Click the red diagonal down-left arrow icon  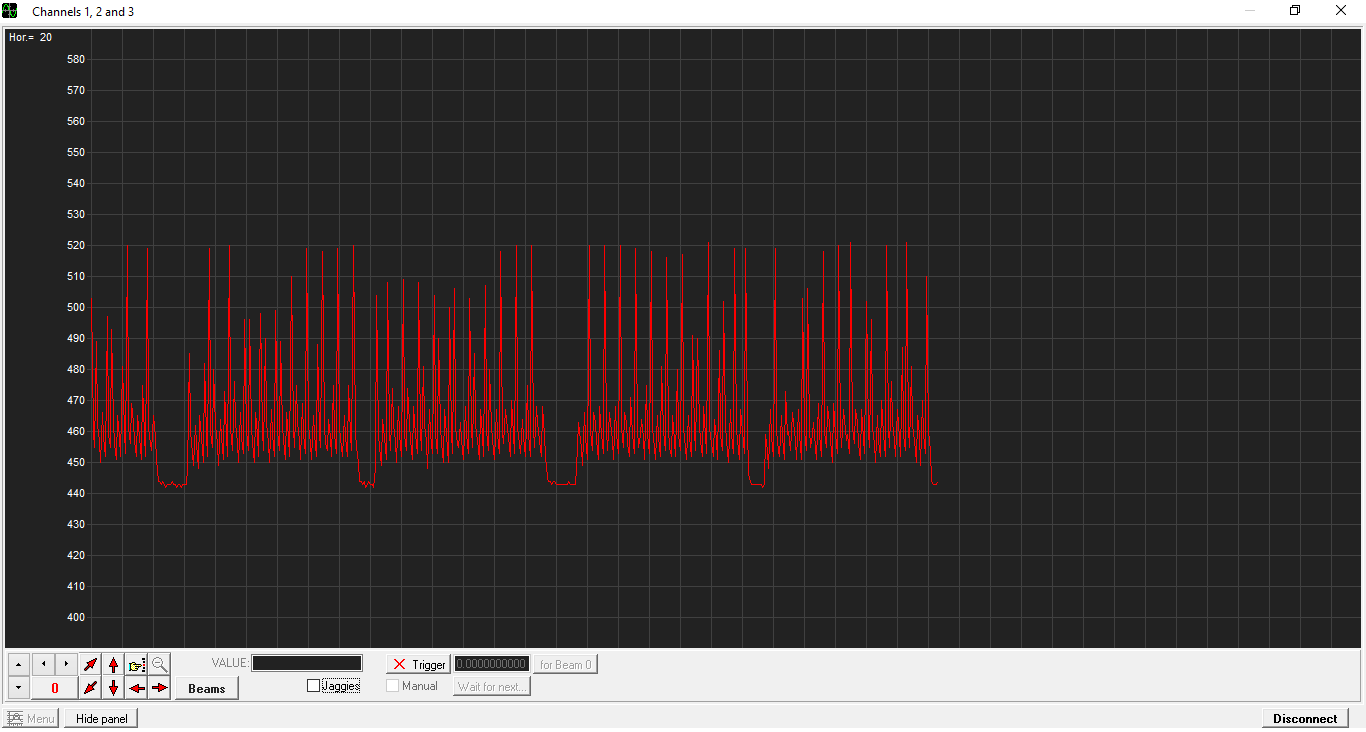point(91,688)
